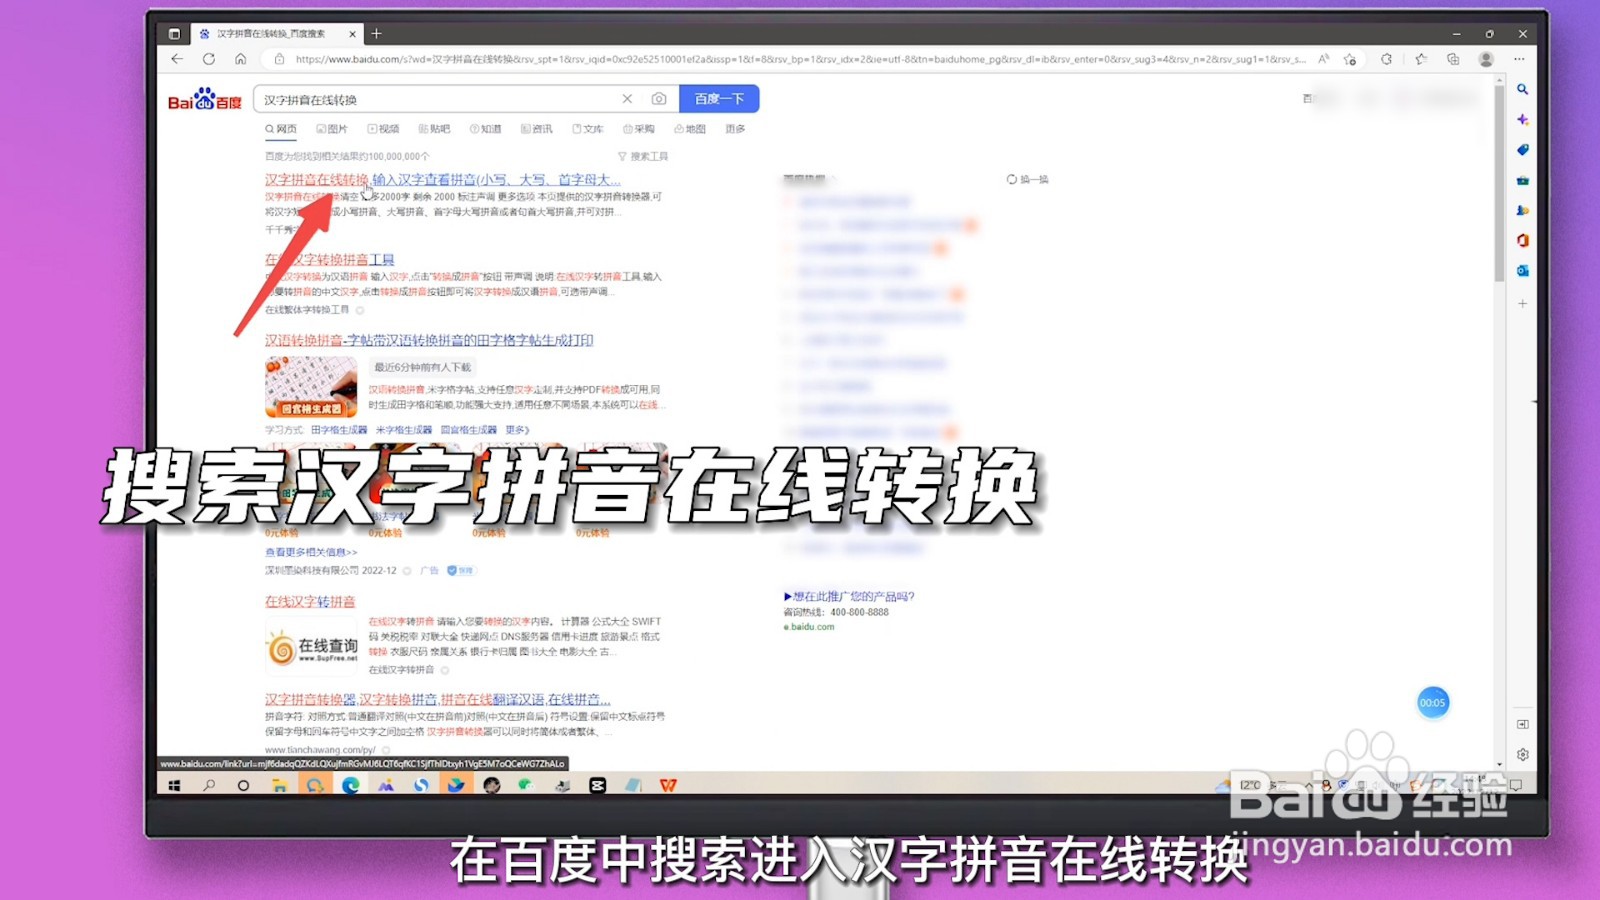The width and height of the screenshot is (1600, 900).
Task: Open the sidebar Outlook icon
Action: (1522, 271)
